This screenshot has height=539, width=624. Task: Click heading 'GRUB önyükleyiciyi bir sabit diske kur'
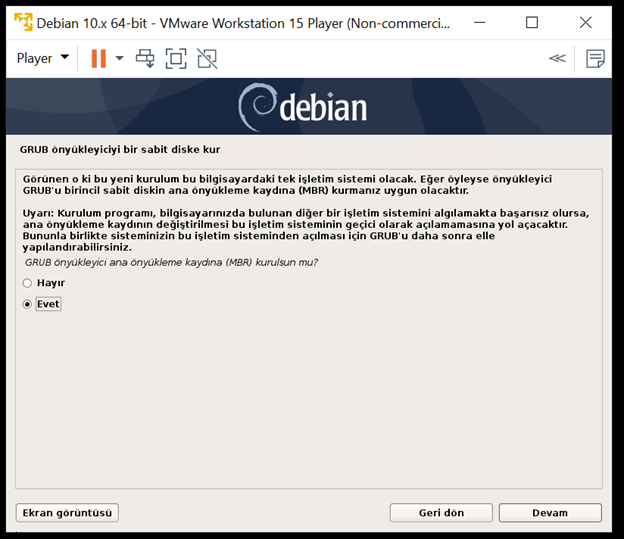pos(120,150)
